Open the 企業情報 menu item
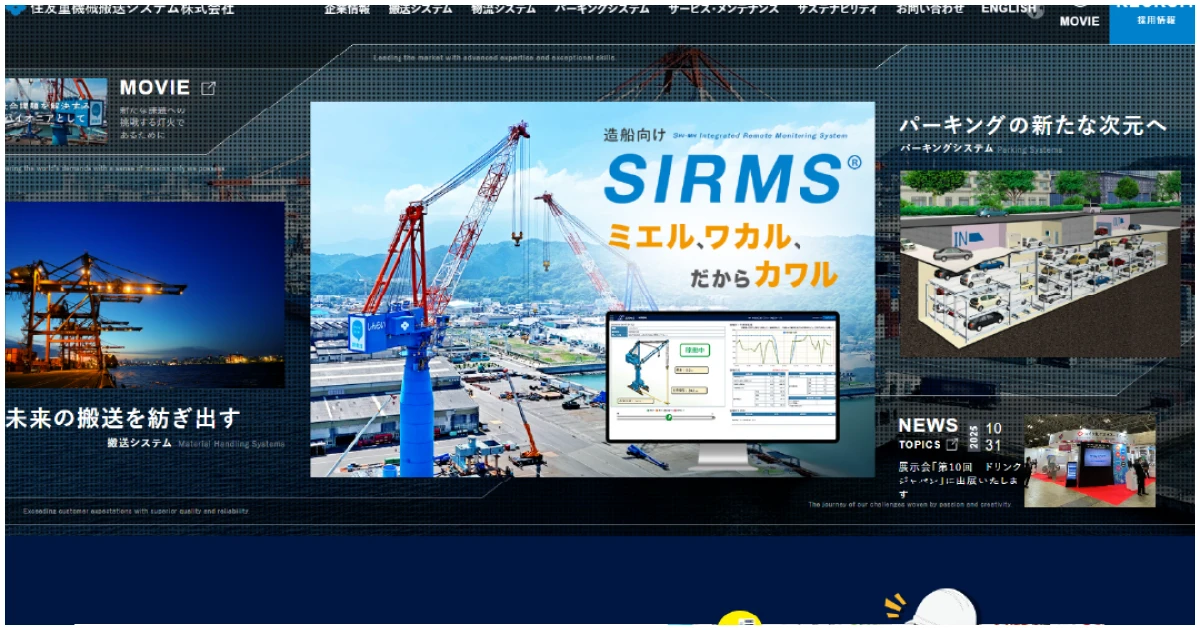This screenshot has width=1200, height=630. point(347,8)
